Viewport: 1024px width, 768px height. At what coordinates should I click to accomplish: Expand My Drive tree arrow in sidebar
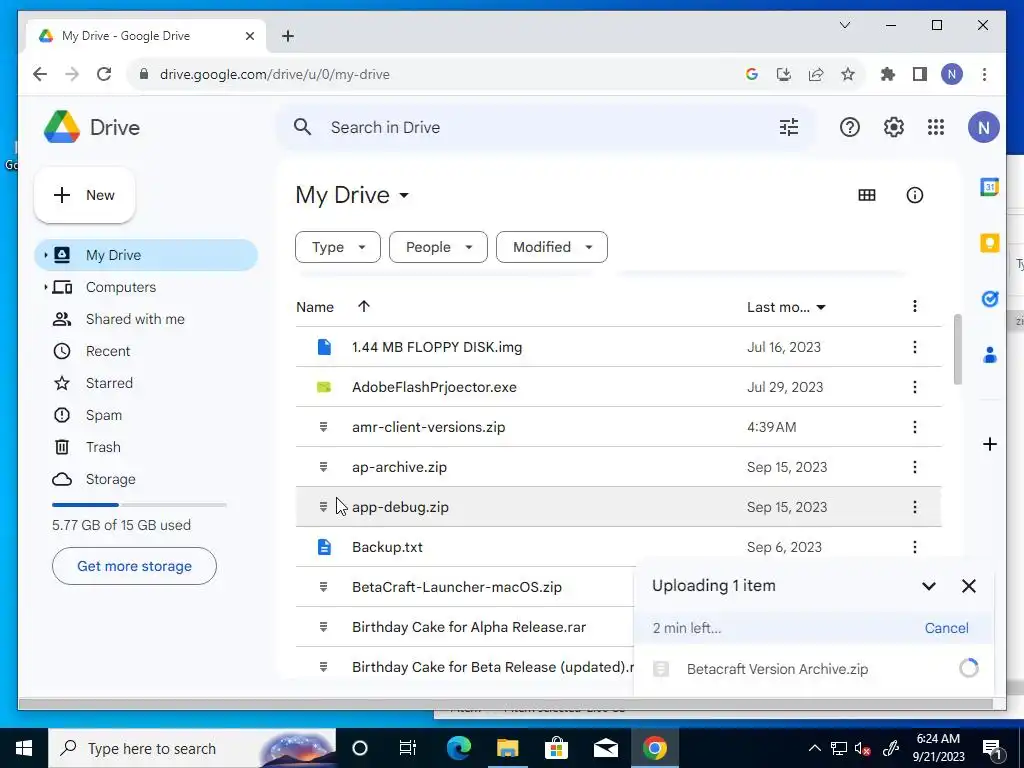[x=45, y=255]
